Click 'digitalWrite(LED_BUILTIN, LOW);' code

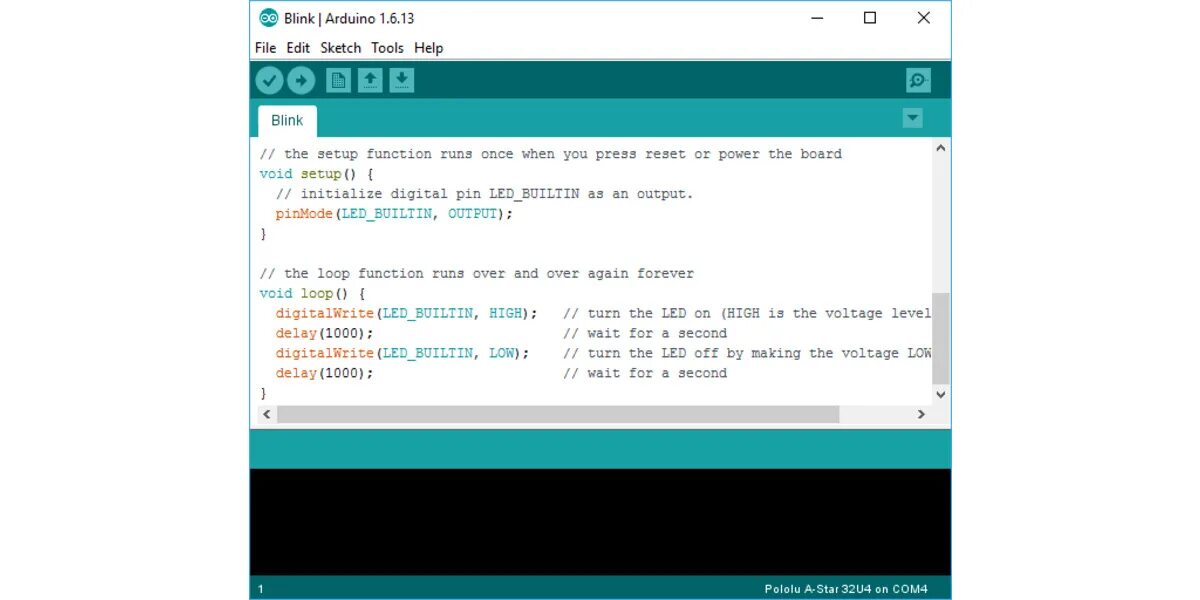tap(403, 354)
